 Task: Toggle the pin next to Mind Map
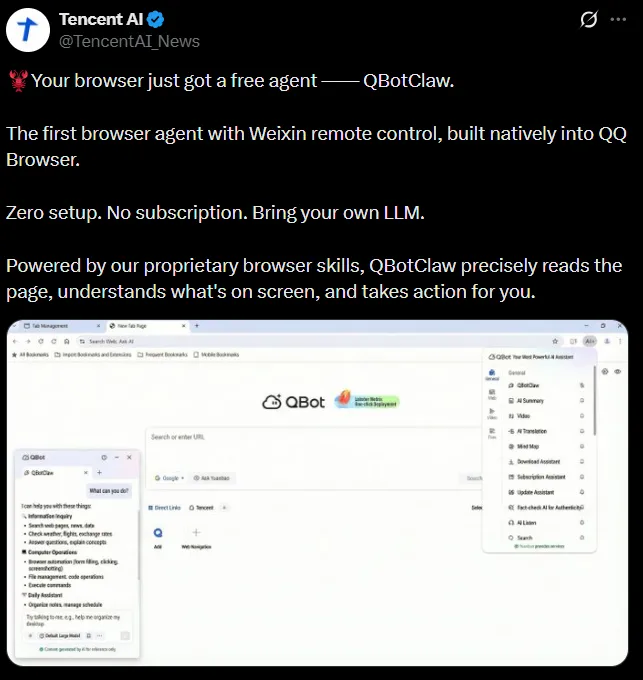[x=582, y=446]
